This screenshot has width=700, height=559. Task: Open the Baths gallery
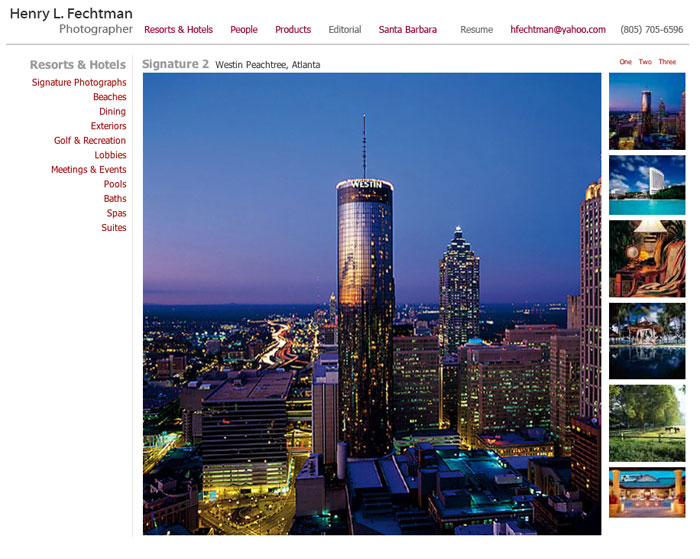[115, 199]
